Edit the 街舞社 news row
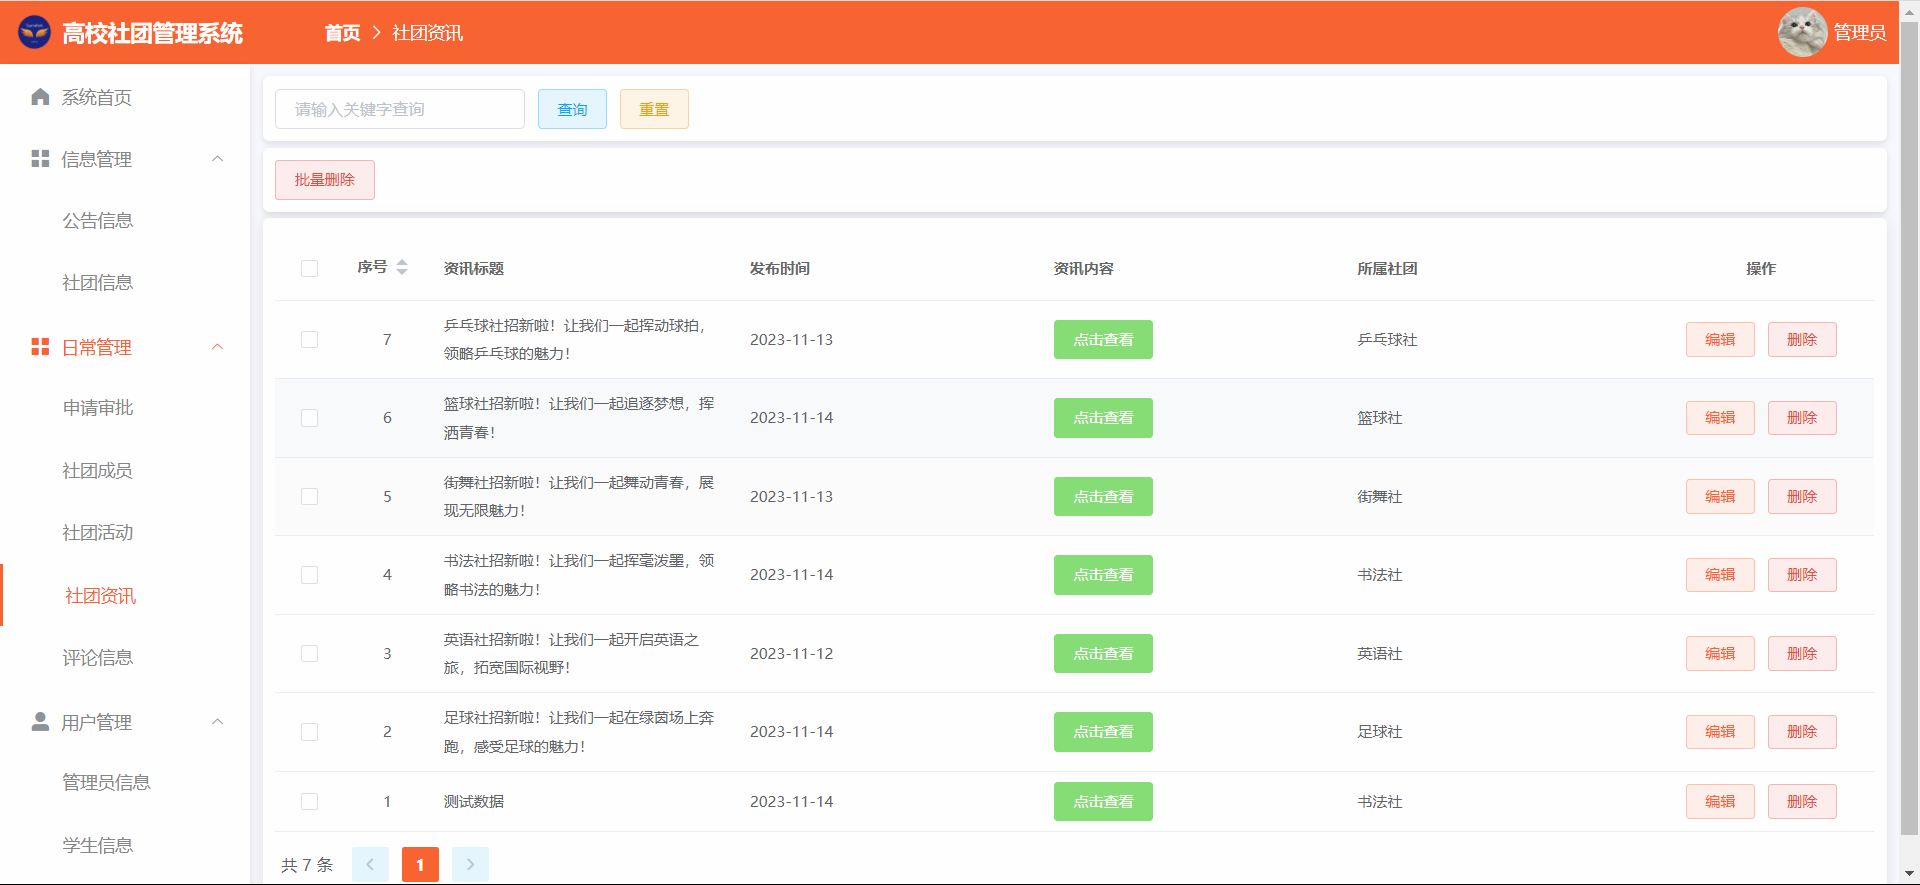Viewport: 1920px width, 885px height. (x=1720, y=497)
